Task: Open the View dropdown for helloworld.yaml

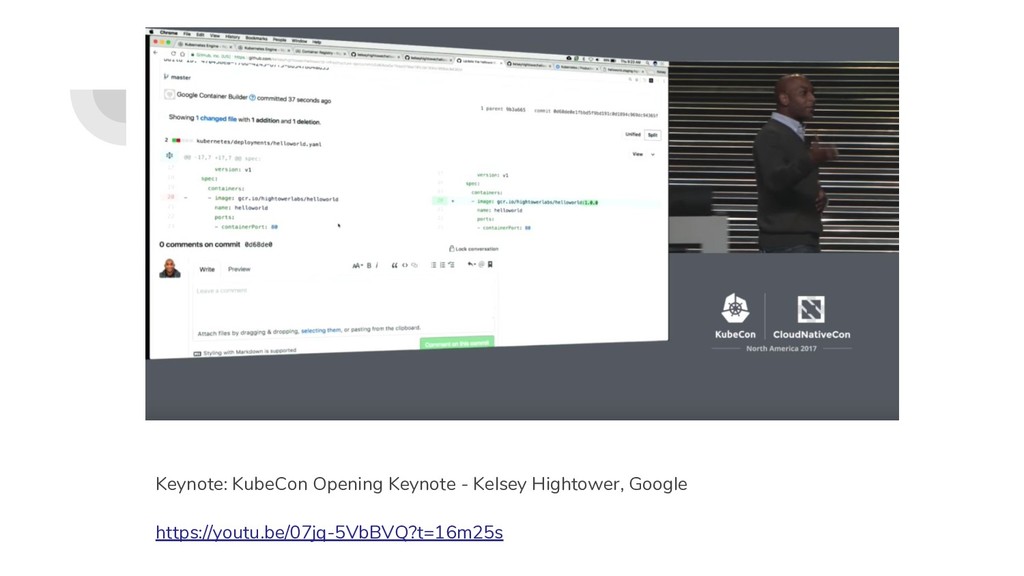Action: [643, 154]
